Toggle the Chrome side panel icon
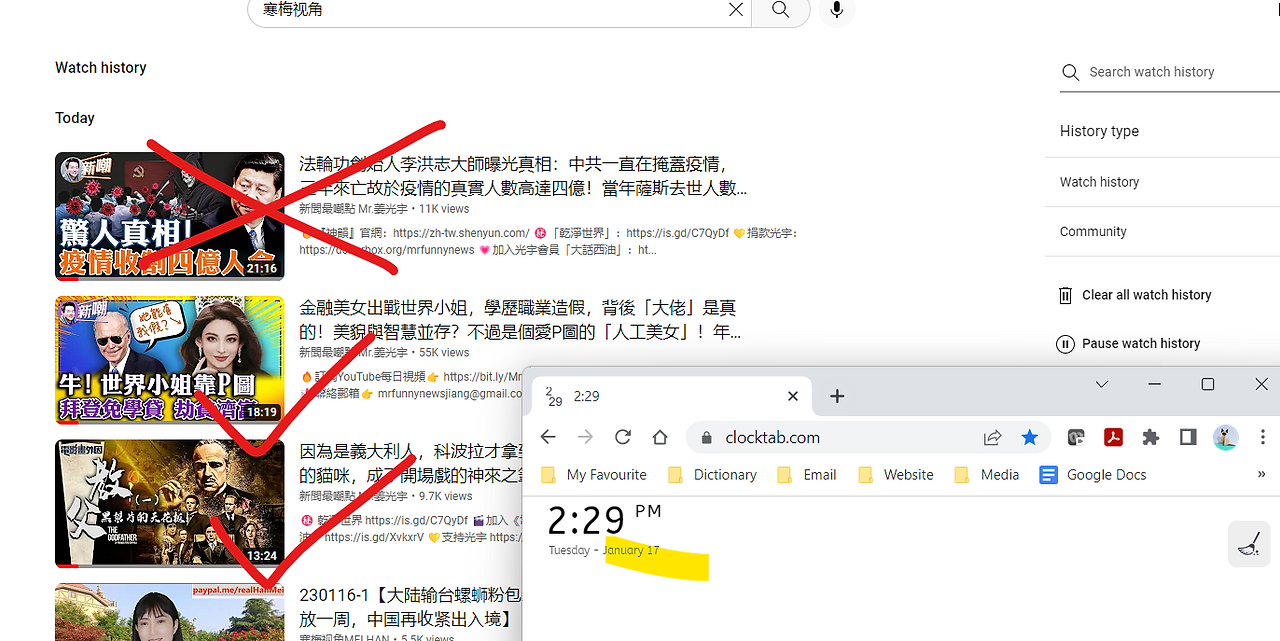The width and height of the screenshot is (1280, 641). 1188,437
